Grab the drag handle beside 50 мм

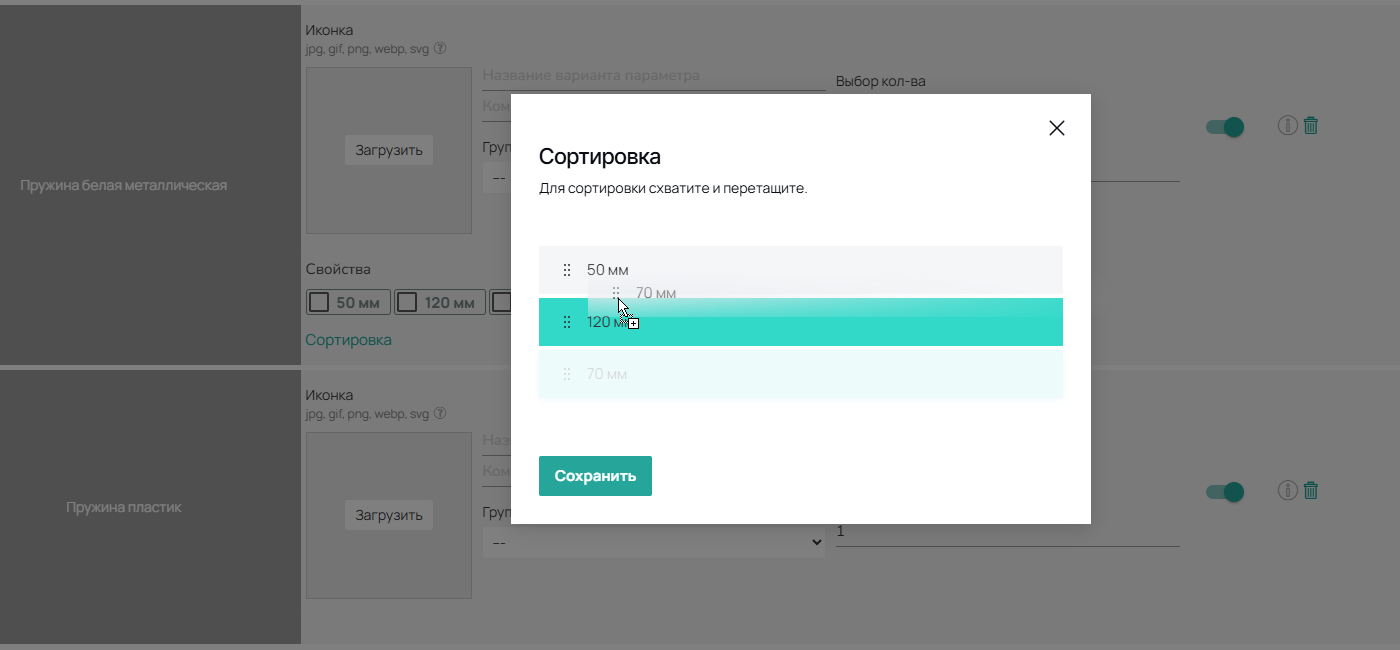coord(567,270)
